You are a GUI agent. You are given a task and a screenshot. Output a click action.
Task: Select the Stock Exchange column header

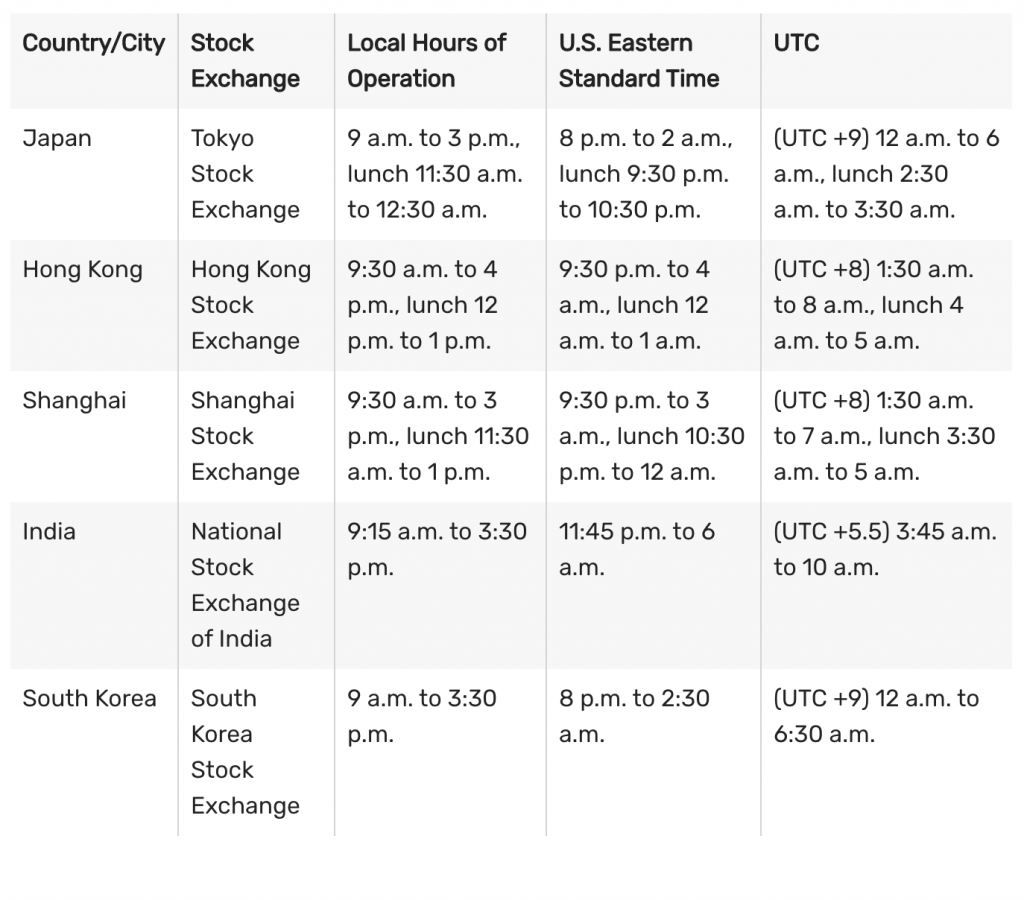[x=245, y=61]
